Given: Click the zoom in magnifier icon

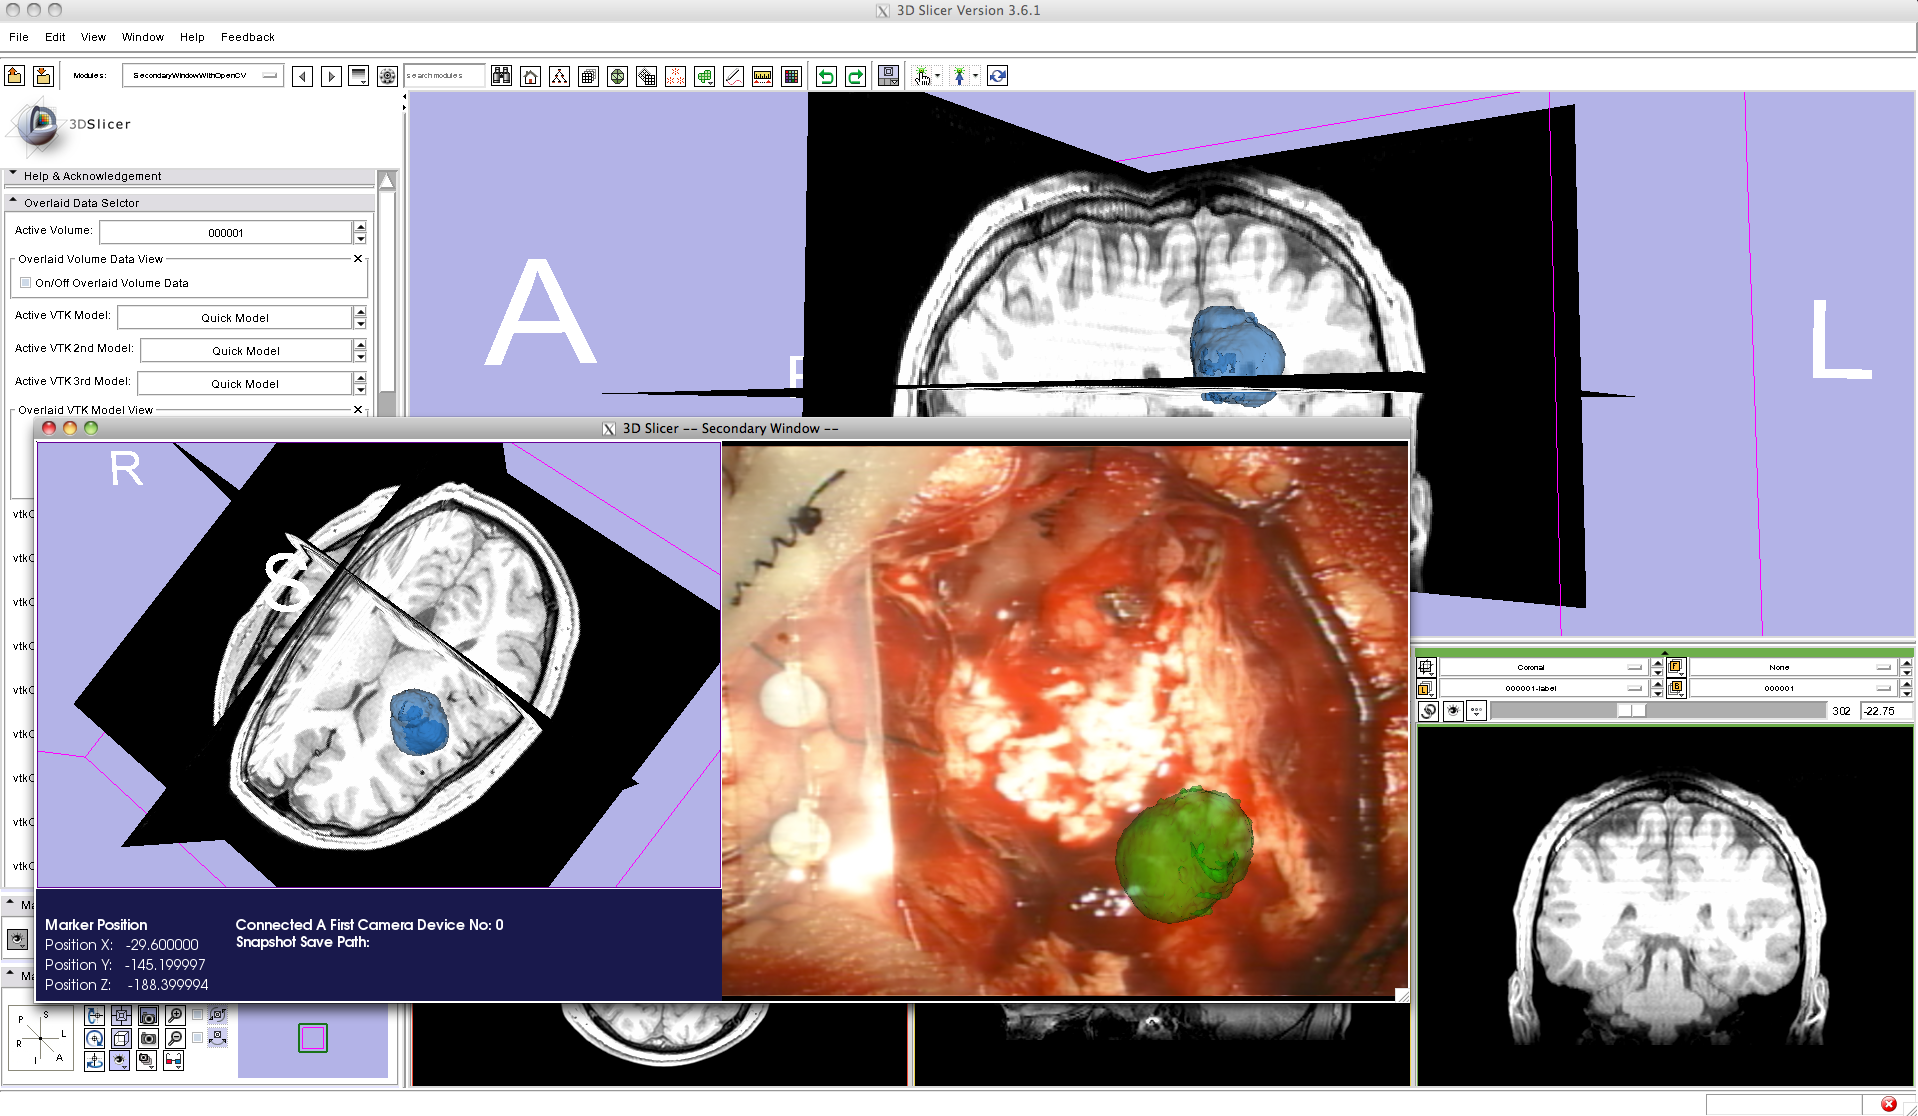Looking at the screenshot, I should click(x=175, y=1015).
